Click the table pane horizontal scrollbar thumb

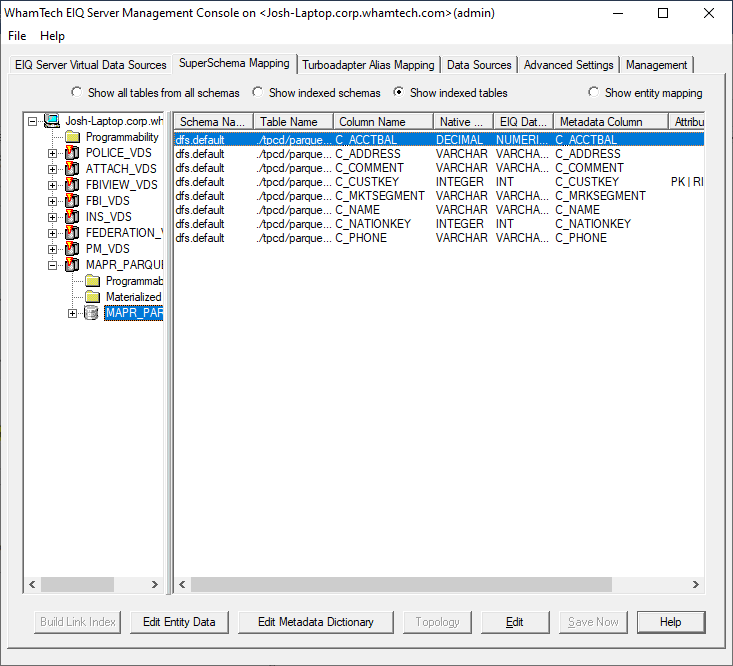tap(401, 584)
